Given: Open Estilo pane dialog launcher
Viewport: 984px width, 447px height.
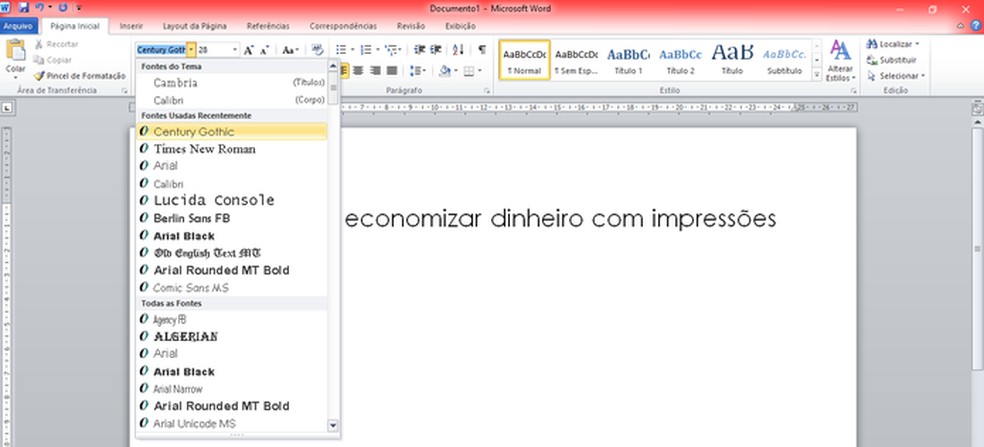Looking at the screenshot, I should click(x=853, y=91).
